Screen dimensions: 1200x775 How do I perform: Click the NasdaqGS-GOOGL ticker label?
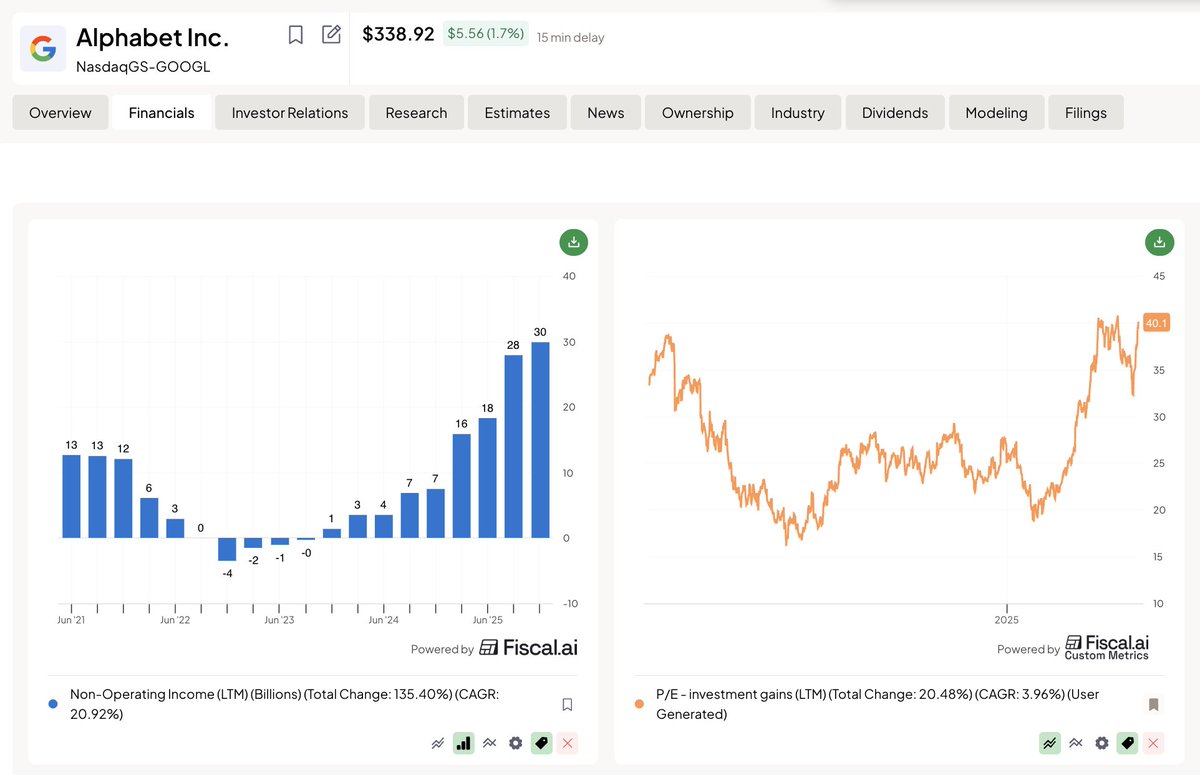pyautogui.click(x=143, y=67)
